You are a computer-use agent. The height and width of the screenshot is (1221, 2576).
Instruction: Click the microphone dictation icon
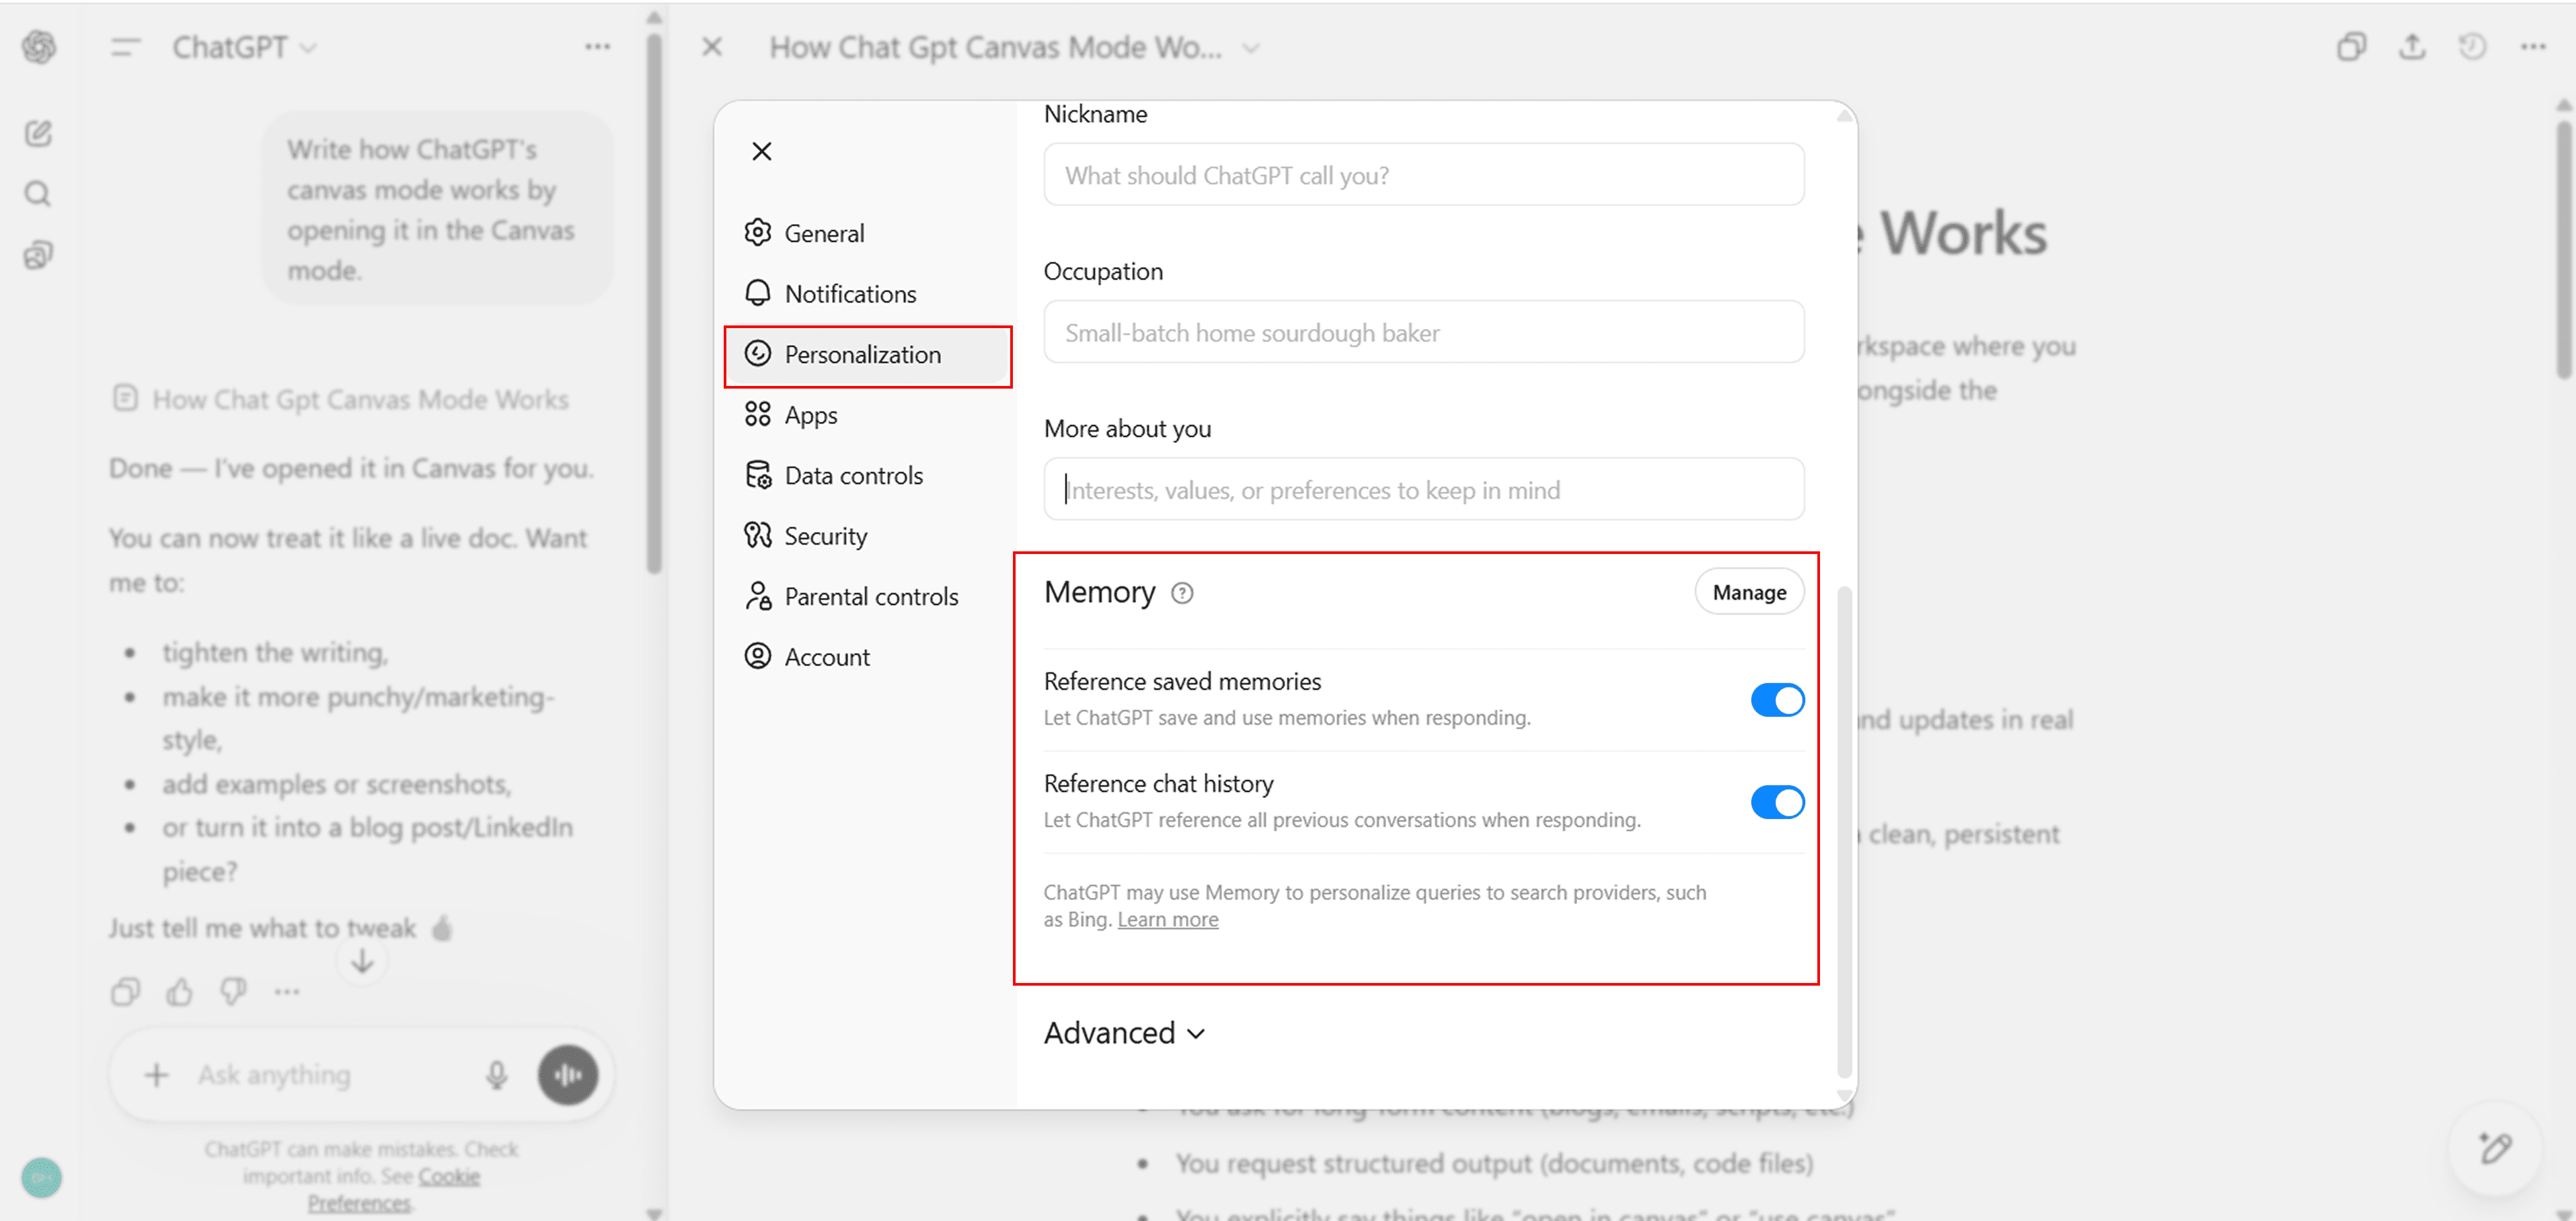click(496, 1075)
